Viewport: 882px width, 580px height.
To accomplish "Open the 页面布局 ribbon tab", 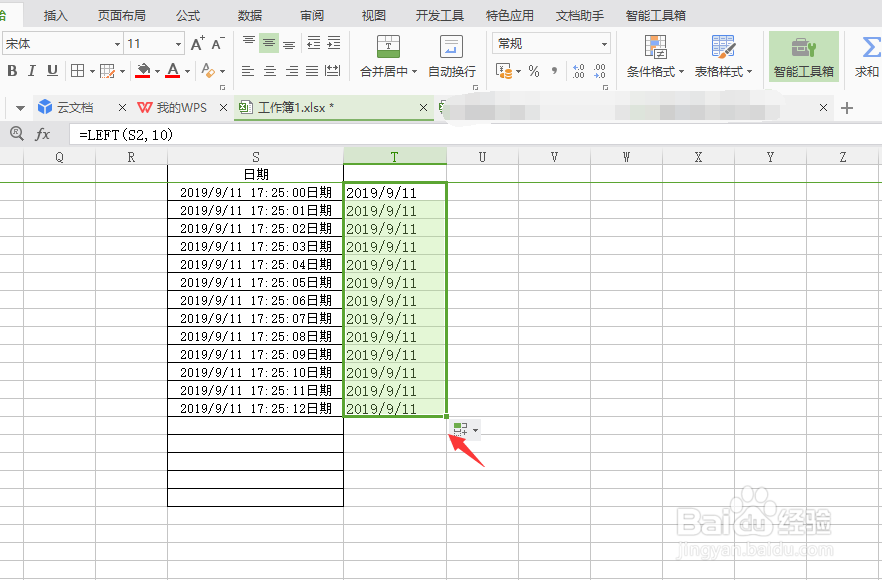I will coord(122,15).
